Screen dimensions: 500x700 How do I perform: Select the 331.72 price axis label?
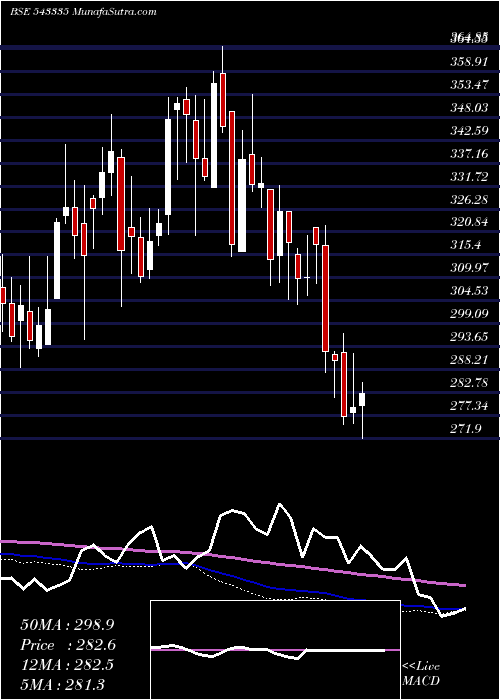(x=469, y=177)
